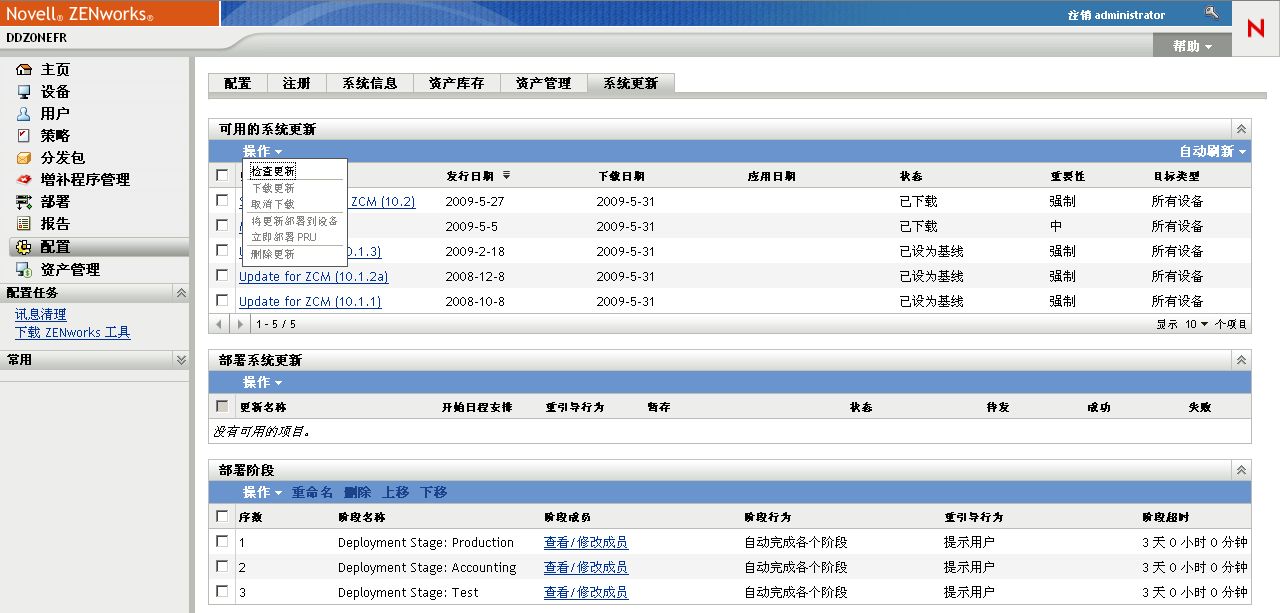Image resolution: width=1280 pixels, height=613 pixels.
Task: Open the 分发包 bundles box icon
Action: pos(24,158)
